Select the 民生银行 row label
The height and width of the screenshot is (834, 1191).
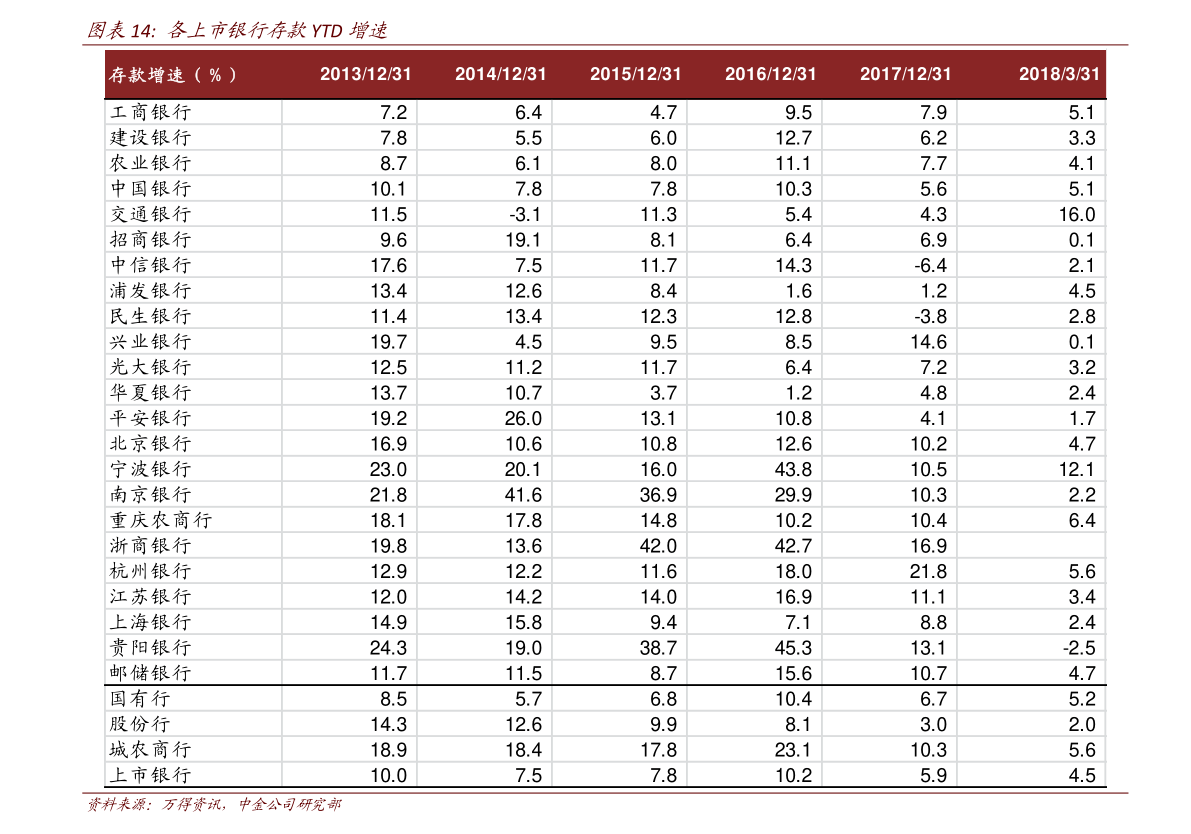coord(150,316)
